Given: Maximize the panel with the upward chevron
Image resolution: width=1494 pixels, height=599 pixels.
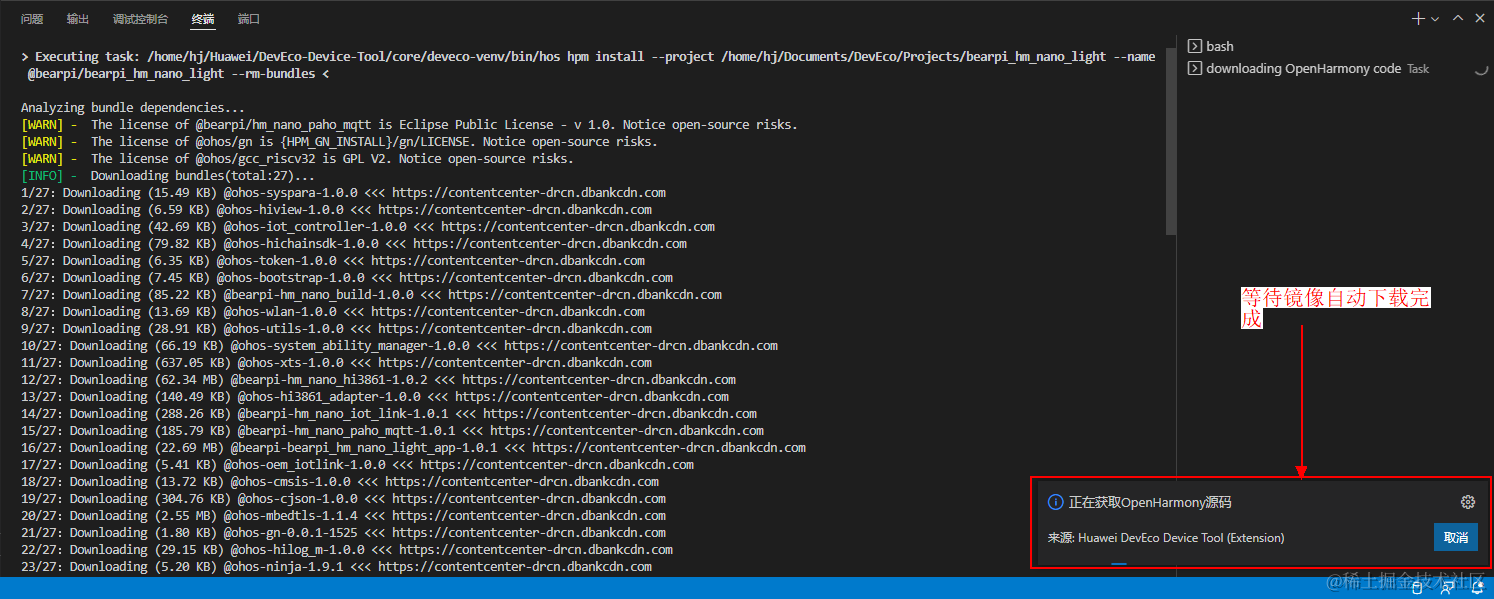Looking at the screenshot, I should 1458,19.
